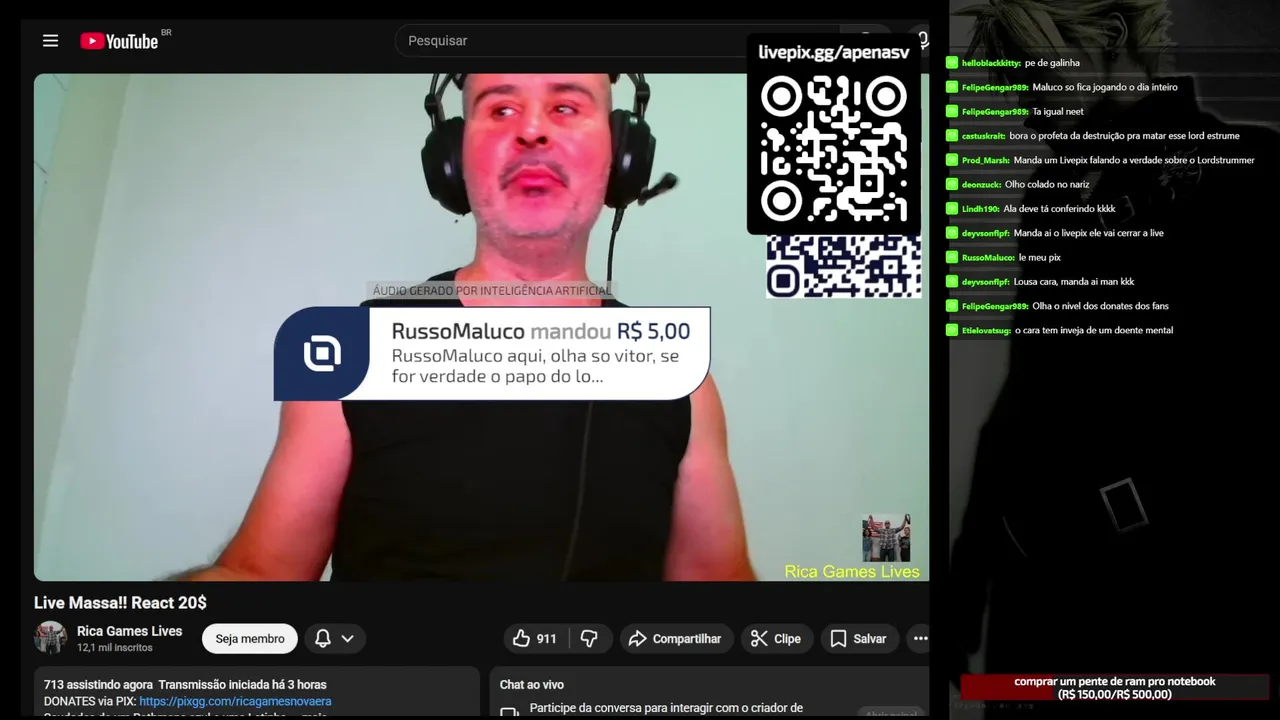Select the 12,1 mil inscritos subscriber count
Viewport: 1280px width, 720px height.
point(115,648)
